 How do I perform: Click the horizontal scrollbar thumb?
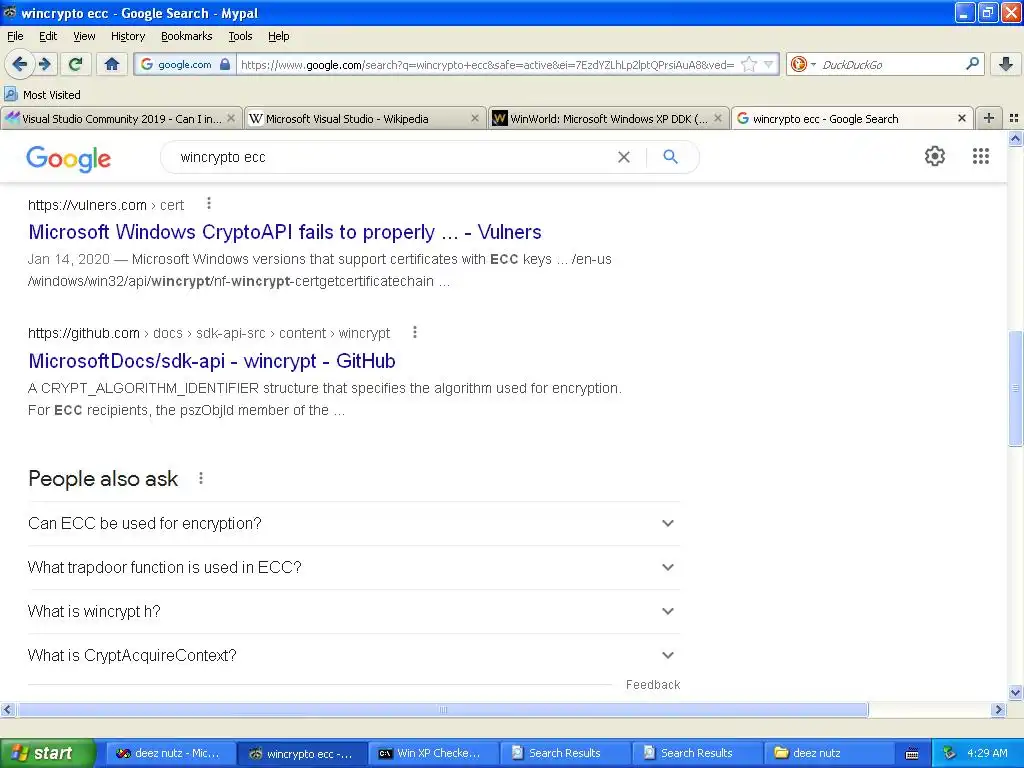(x=443, y=709)
